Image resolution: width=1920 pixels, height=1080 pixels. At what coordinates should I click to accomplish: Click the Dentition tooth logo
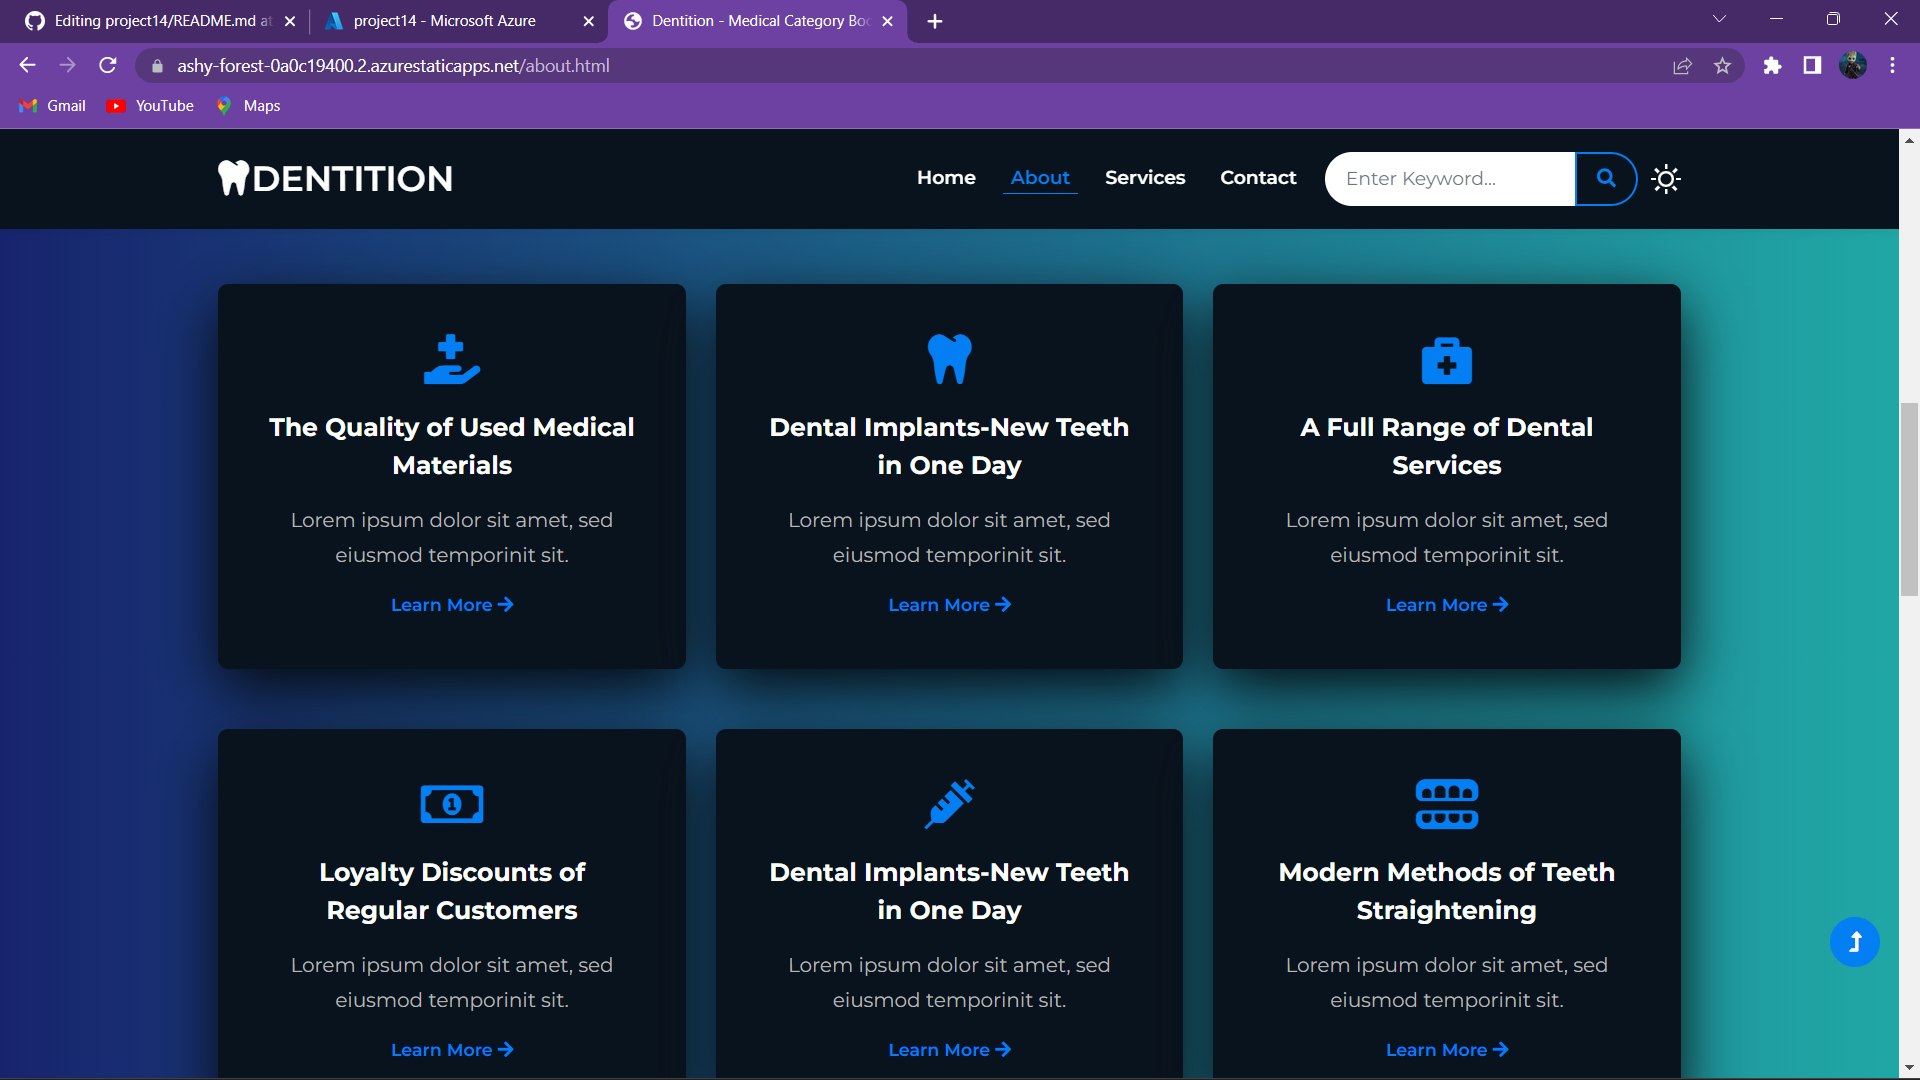(234, 178)
